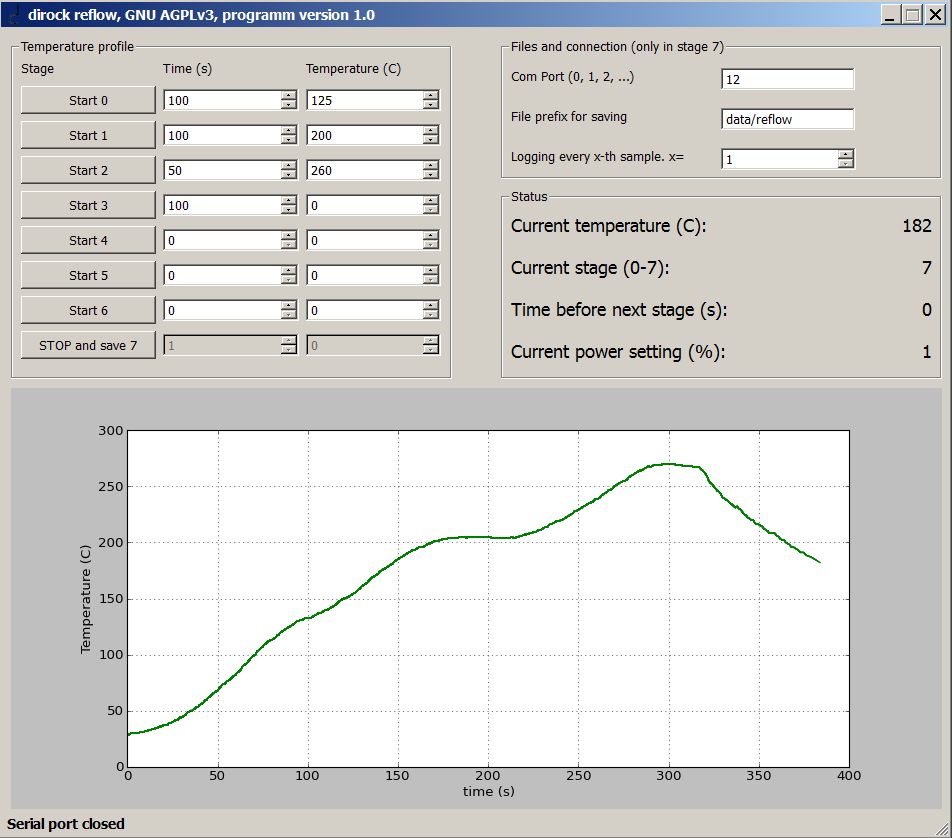Close the dirock reflow window
The width and height of the screenshot is (952, 838).
click(x=935, y=15)
